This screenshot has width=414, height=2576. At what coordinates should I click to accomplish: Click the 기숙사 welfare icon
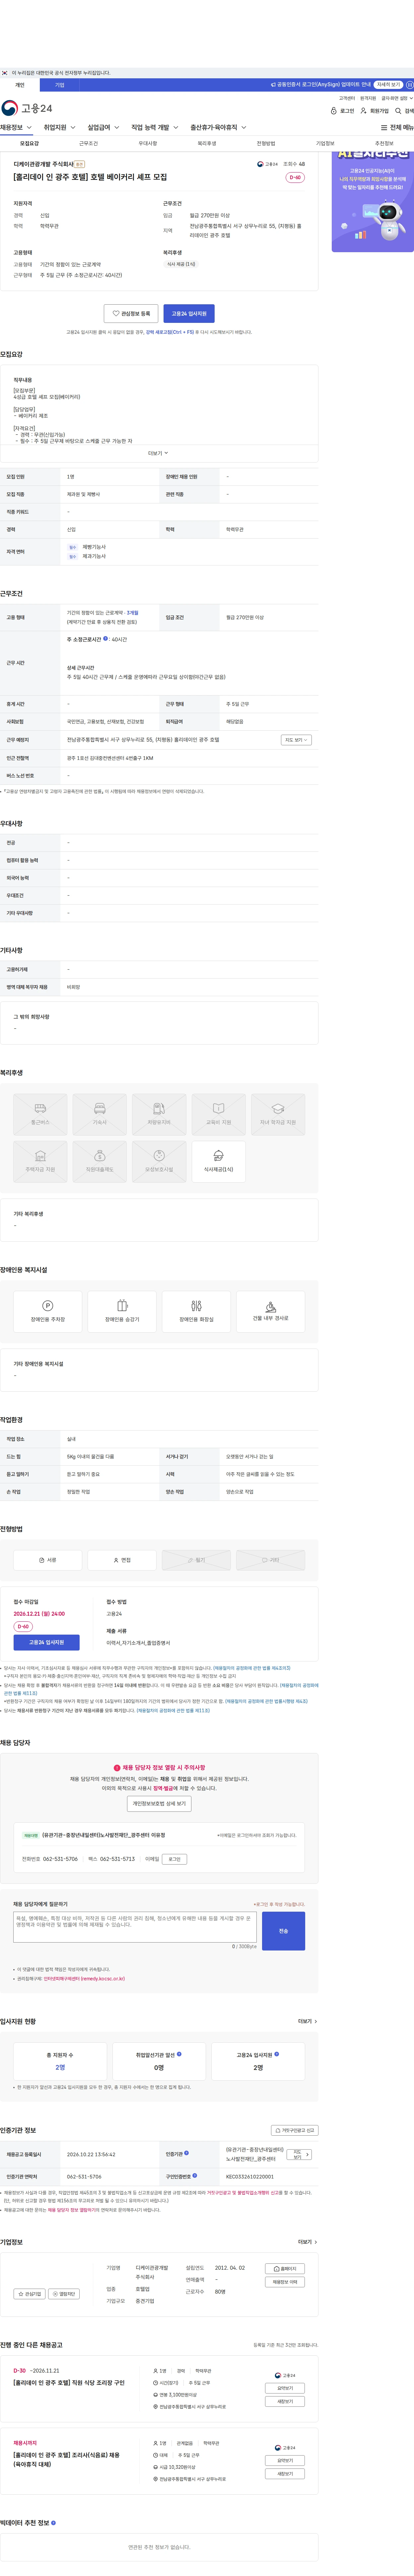100,1114
